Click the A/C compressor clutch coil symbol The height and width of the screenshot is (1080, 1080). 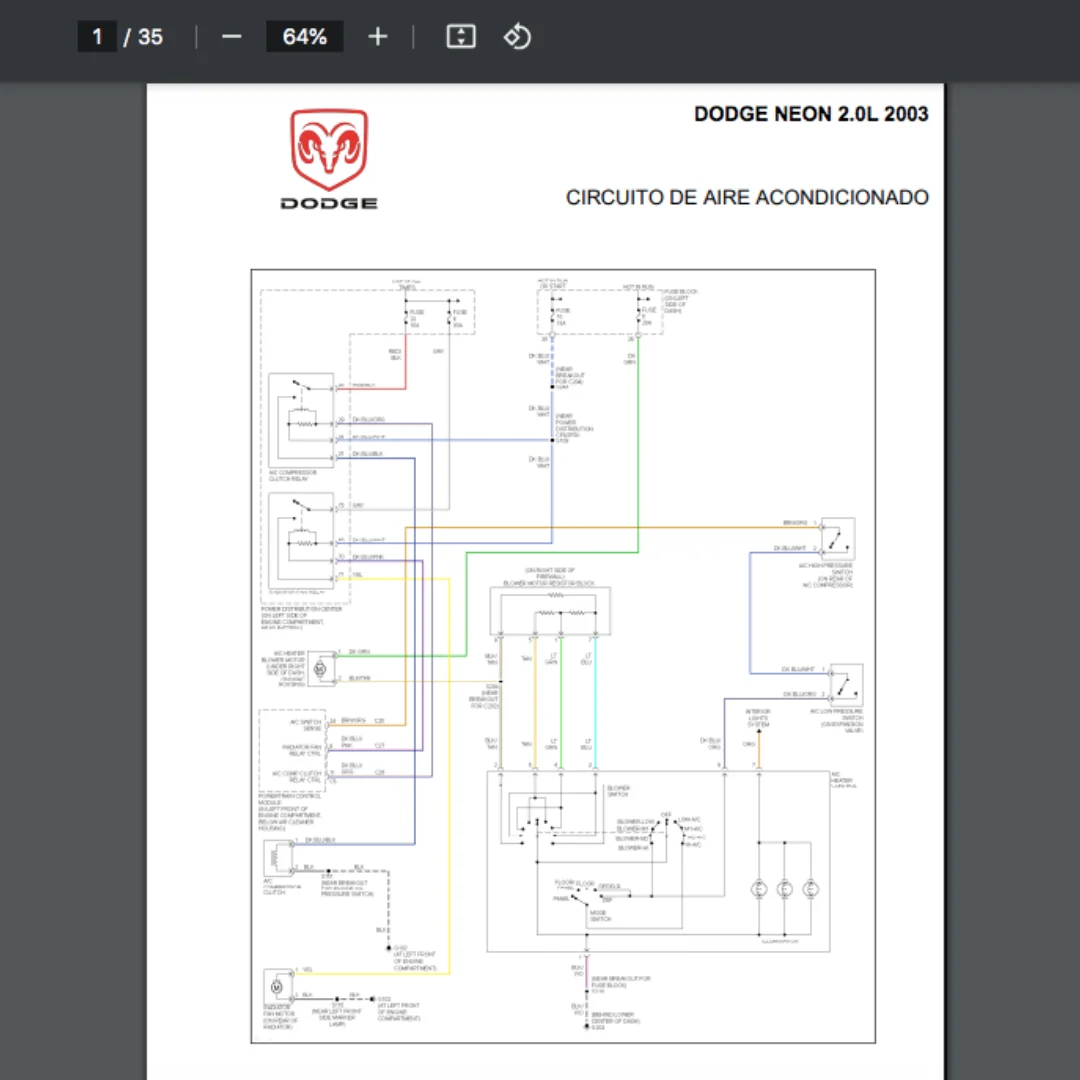pyautogui.click(x=277, y=858)
